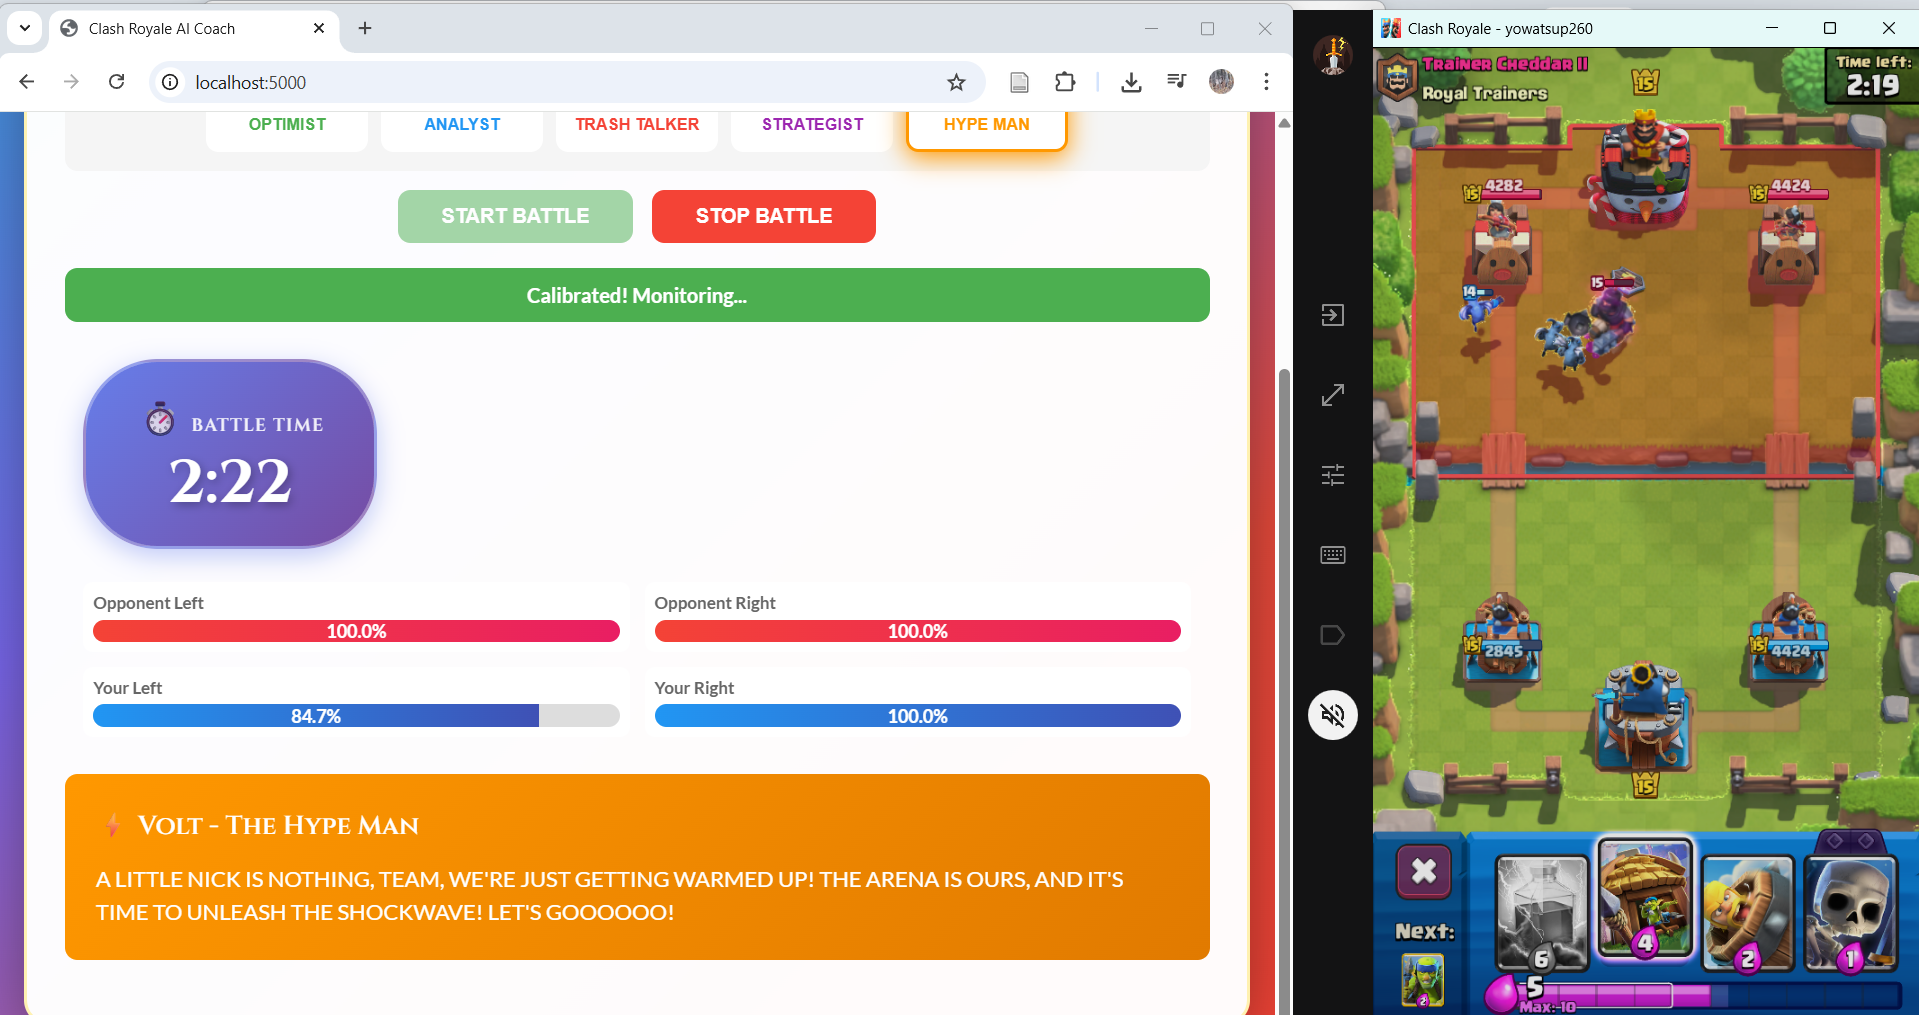Click the Trainer Cheddar II opponent name
Image resolution: width=1919 pixels, height=1015 pixels.
click(1505, 64)
